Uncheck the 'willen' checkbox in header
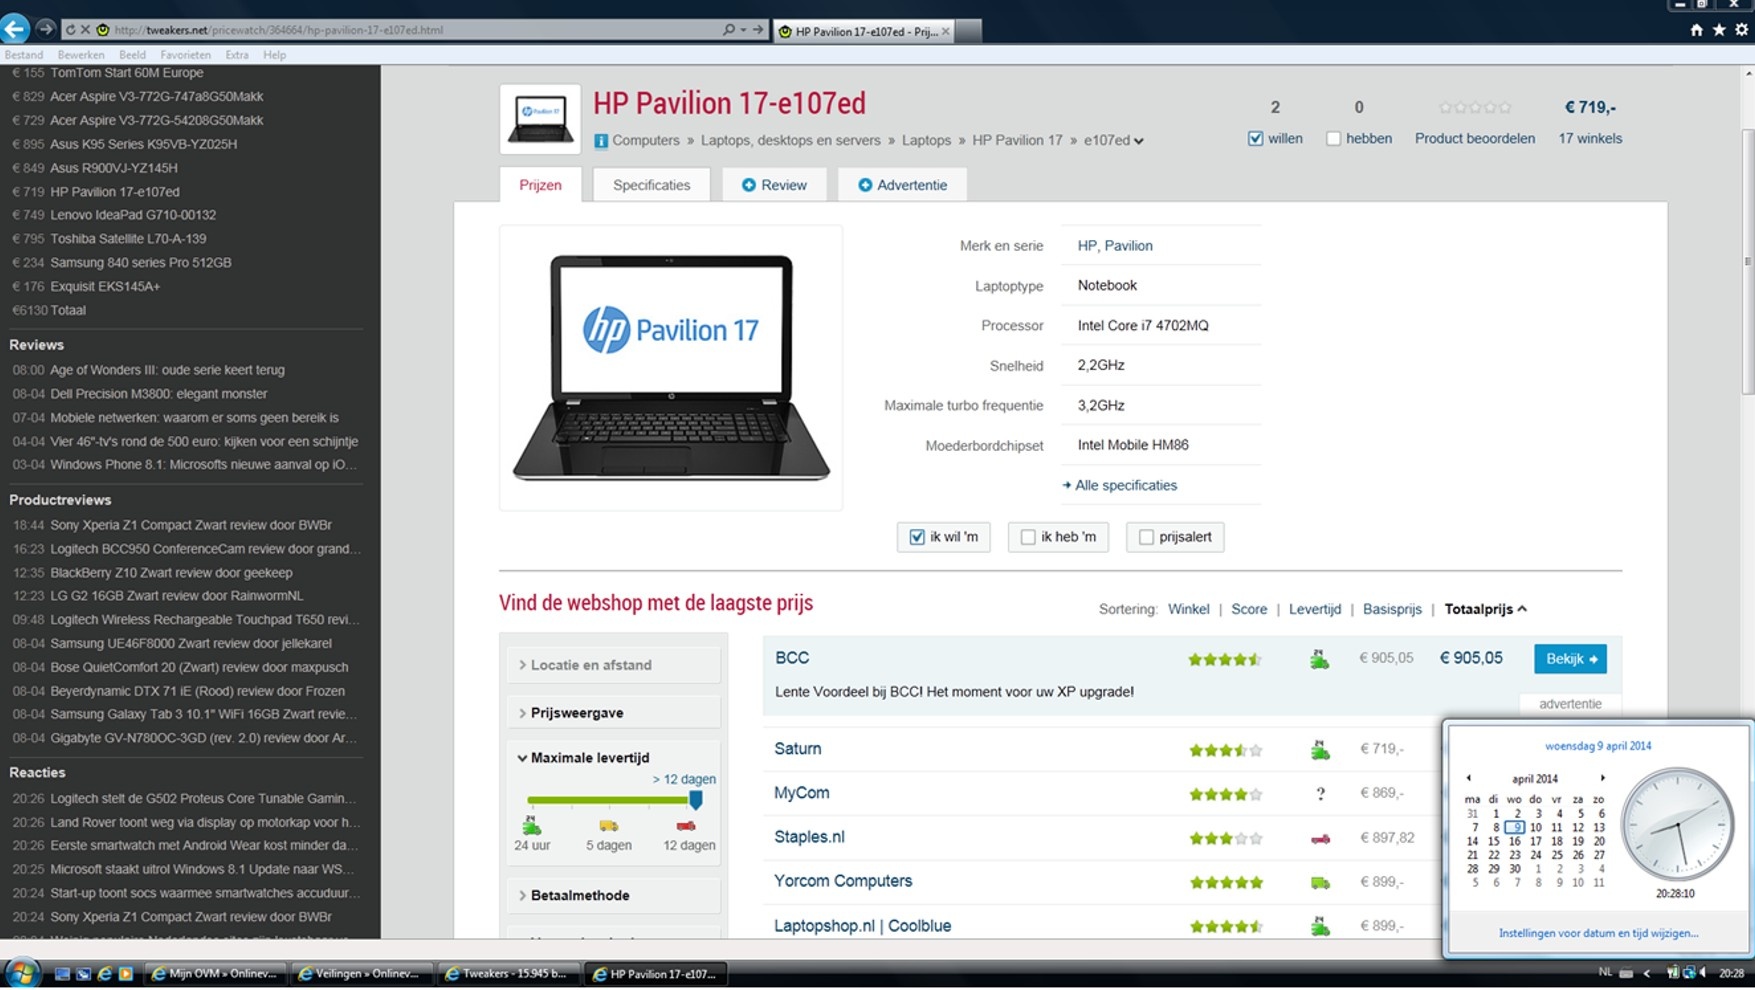The height and width of the screenshot is (990, 1755). (1256, 139)
